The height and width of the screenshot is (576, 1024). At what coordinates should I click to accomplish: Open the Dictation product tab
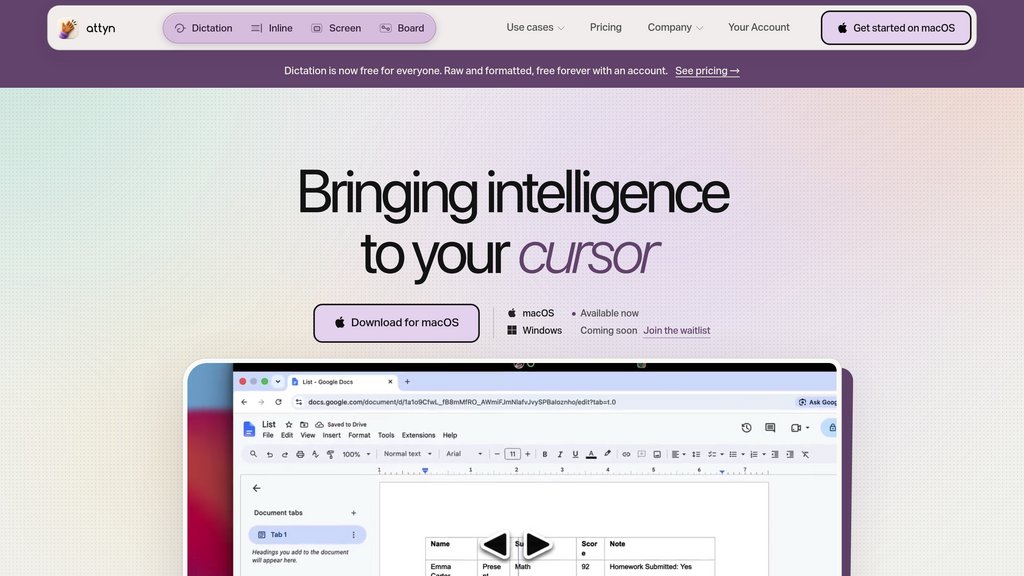pyautogui.click(x=203, y=28)
